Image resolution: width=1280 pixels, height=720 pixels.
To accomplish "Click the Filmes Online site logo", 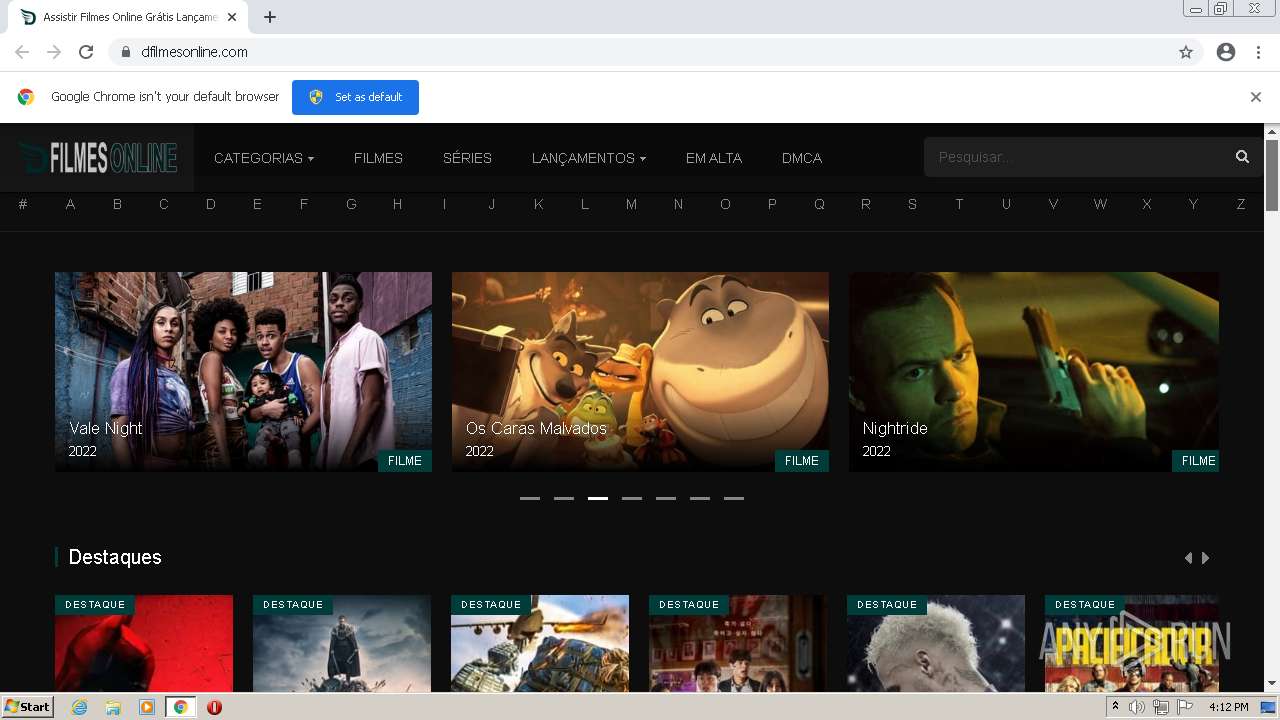I will (98, 157).
